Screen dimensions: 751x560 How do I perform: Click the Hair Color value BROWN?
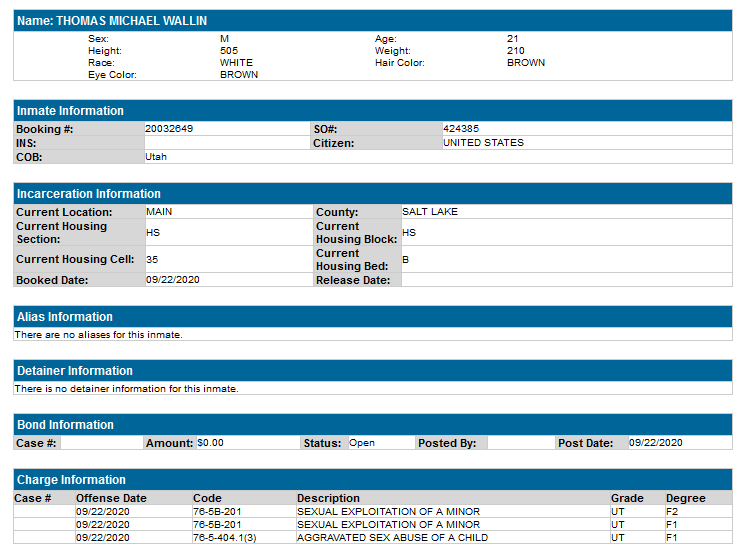[x=526, y=63]
